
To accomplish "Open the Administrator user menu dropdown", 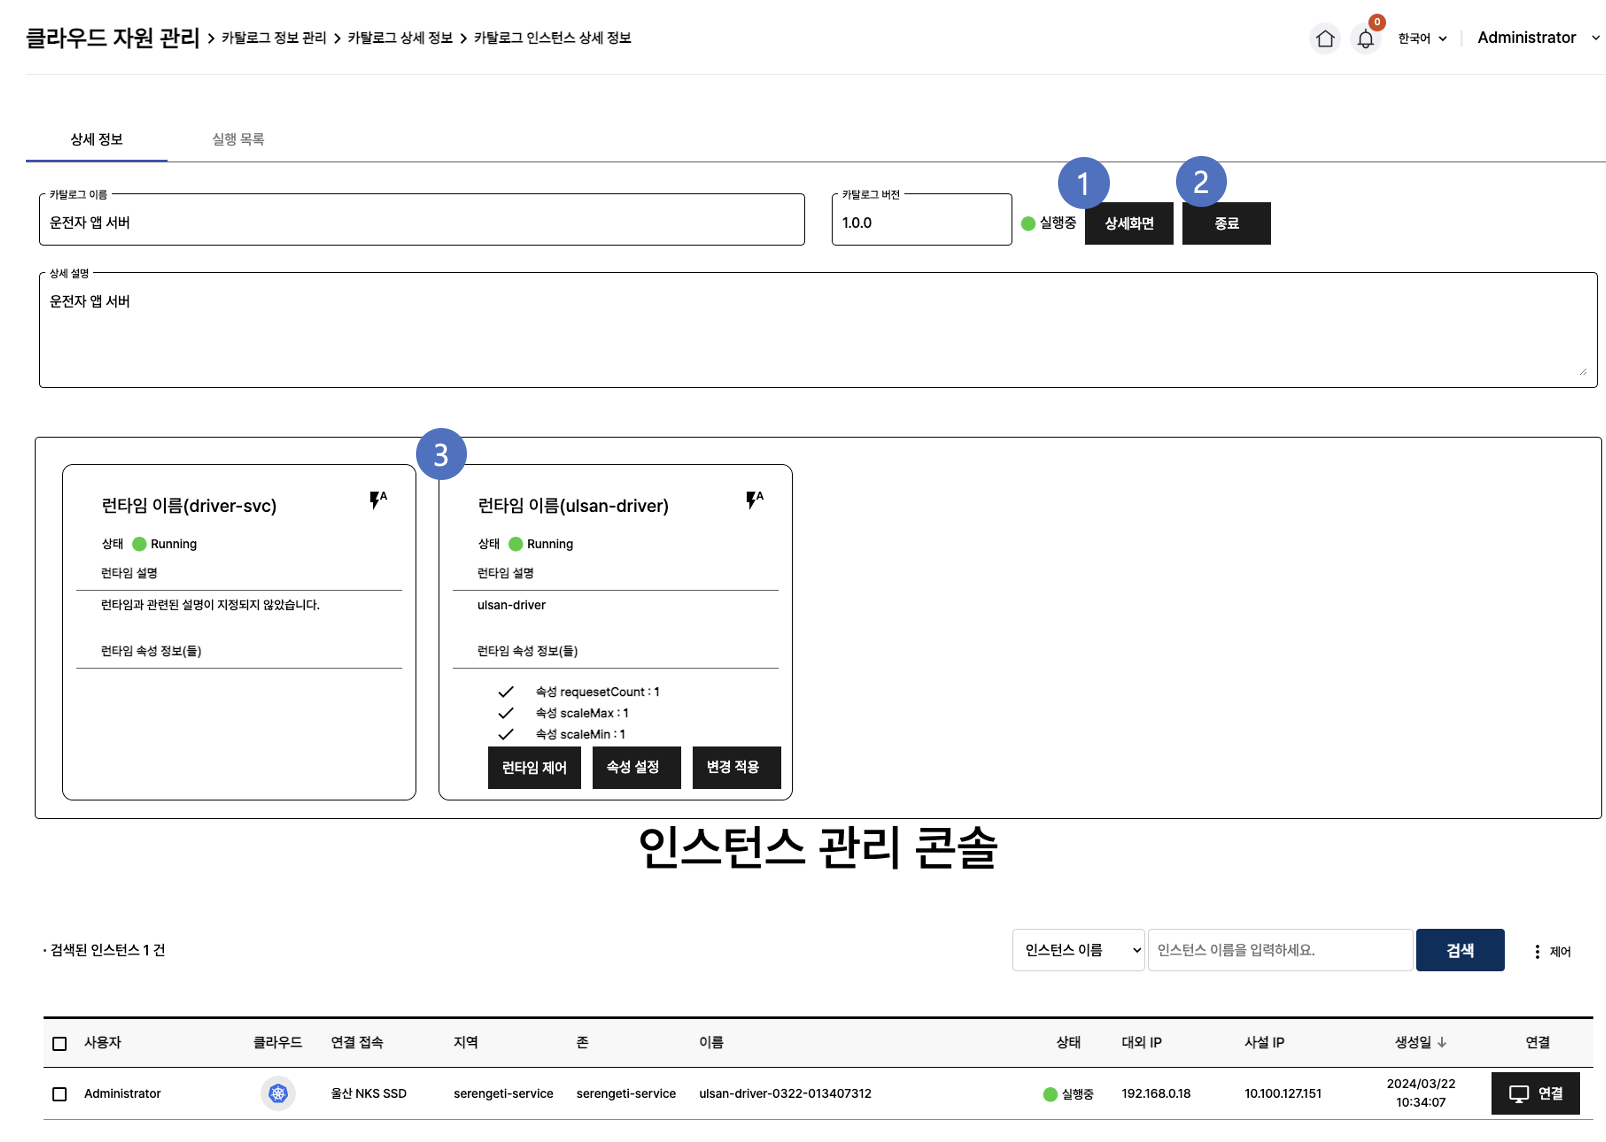I will tap(1538, 38).
